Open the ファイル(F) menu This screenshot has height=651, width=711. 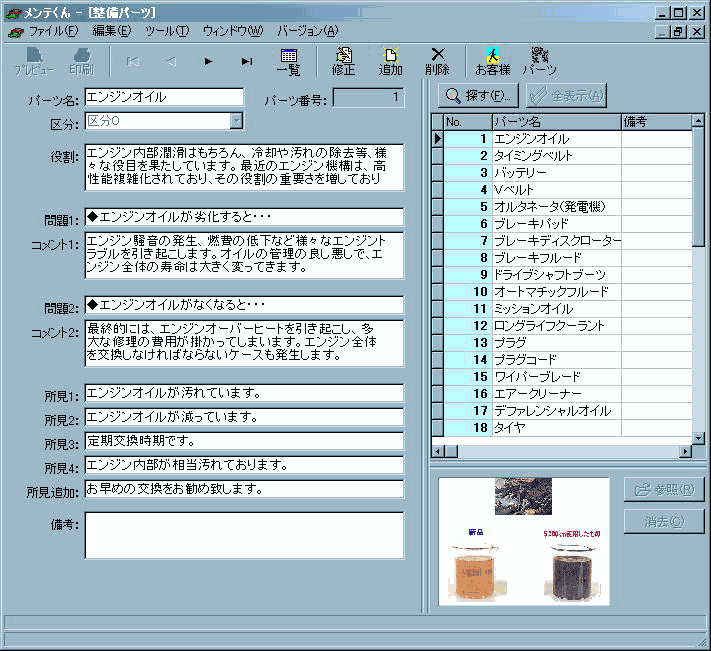point(52,31)
